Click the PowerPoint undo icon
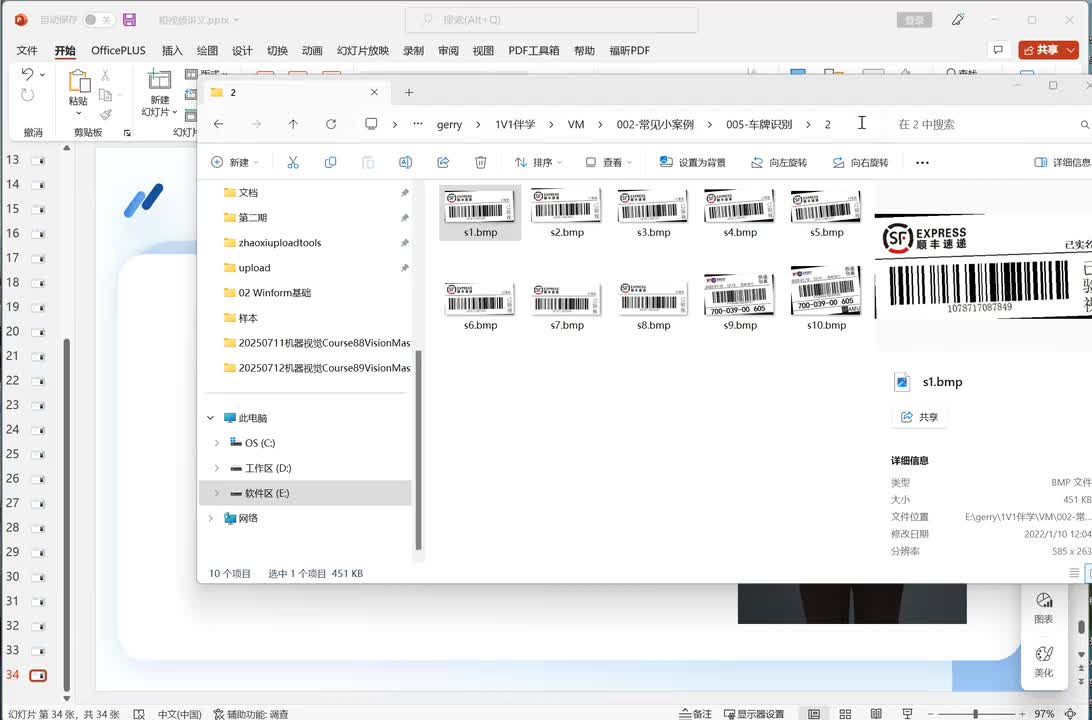Image resolution: width=1092 pixels, height=720 pixels. (27, 74)
